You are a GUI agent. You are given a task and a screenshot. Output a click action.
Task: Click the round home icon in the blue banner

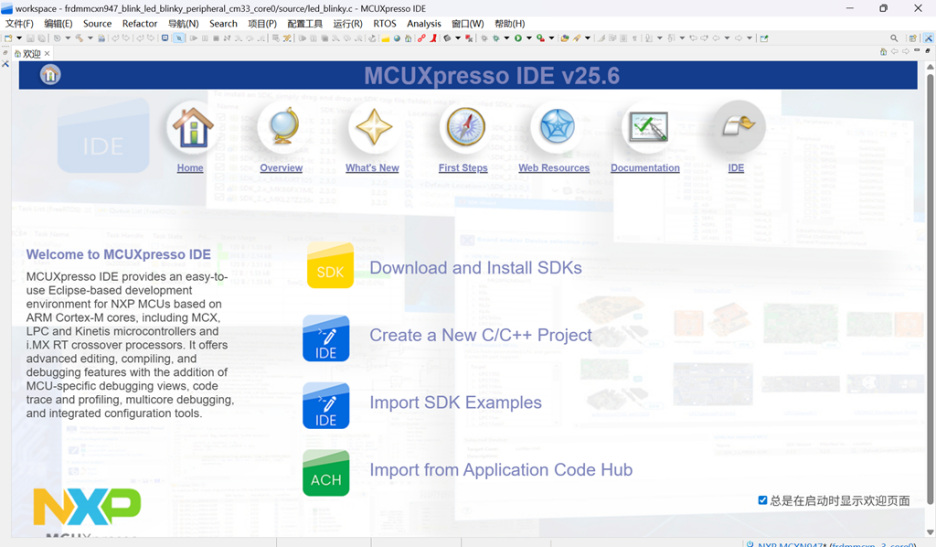click(x=50, y=75)
